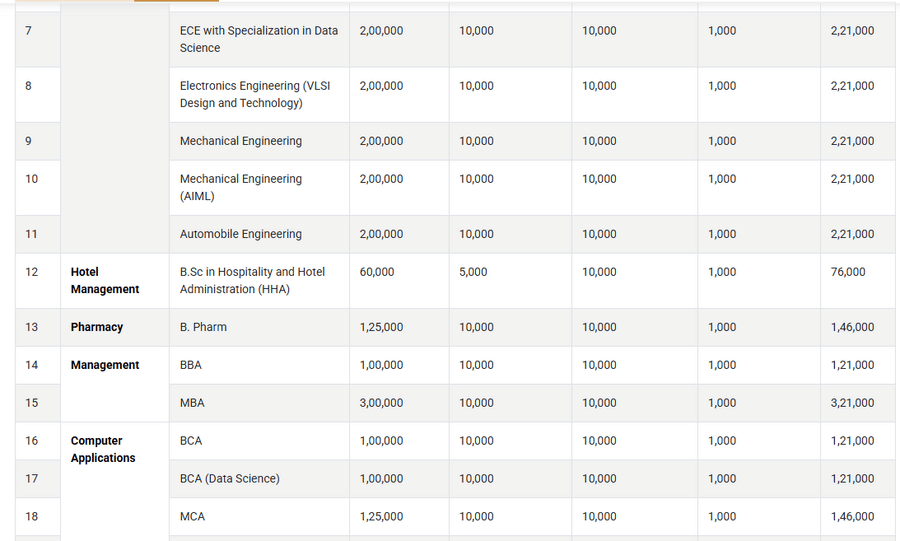Select total 1,46,000 in MCA row
The image size is (900, 541).
pyautogui.click(x=852, y=516)
